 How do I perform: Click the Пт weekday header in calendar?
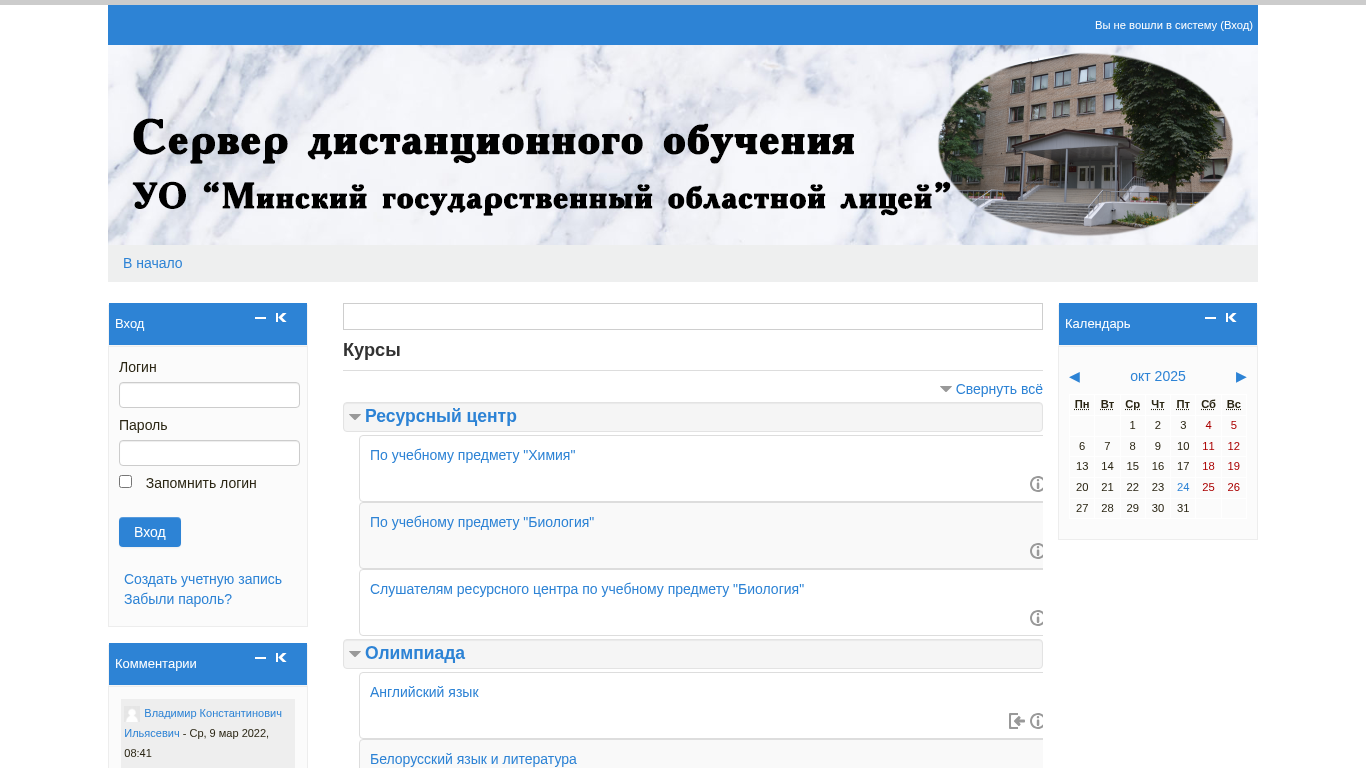1183,404
